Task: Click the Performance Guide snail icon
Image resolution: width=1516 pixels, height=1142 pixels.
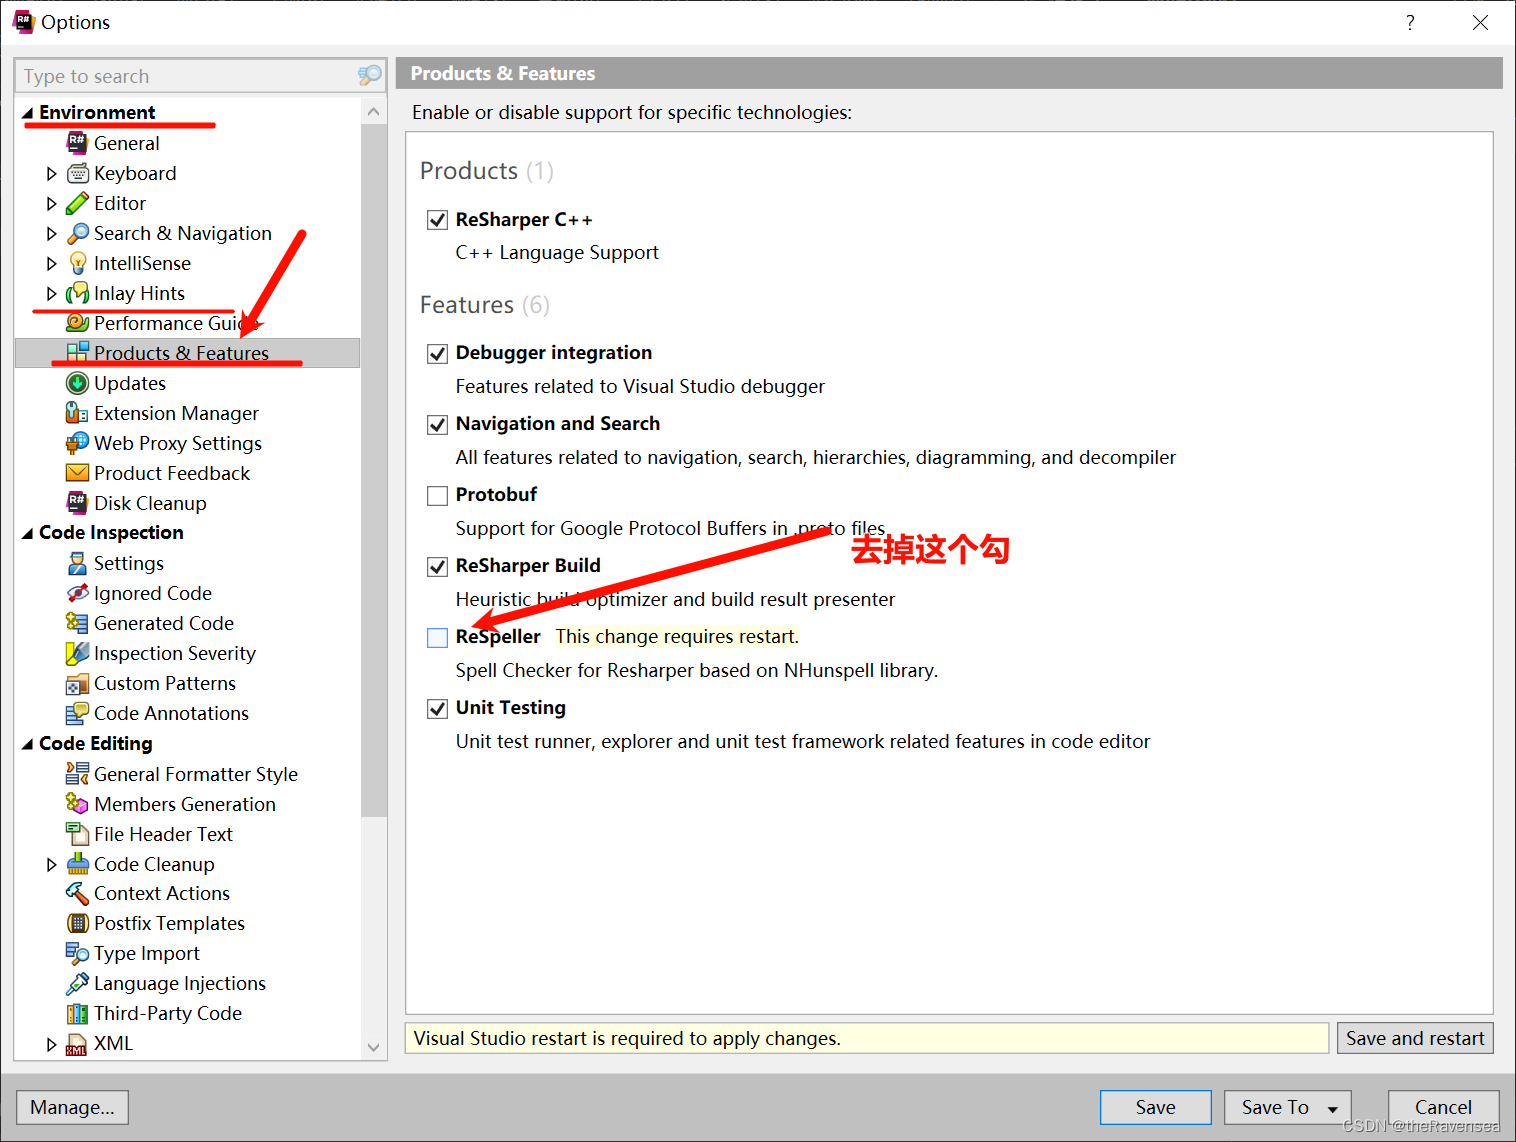Action: click(x=77, y=323)
